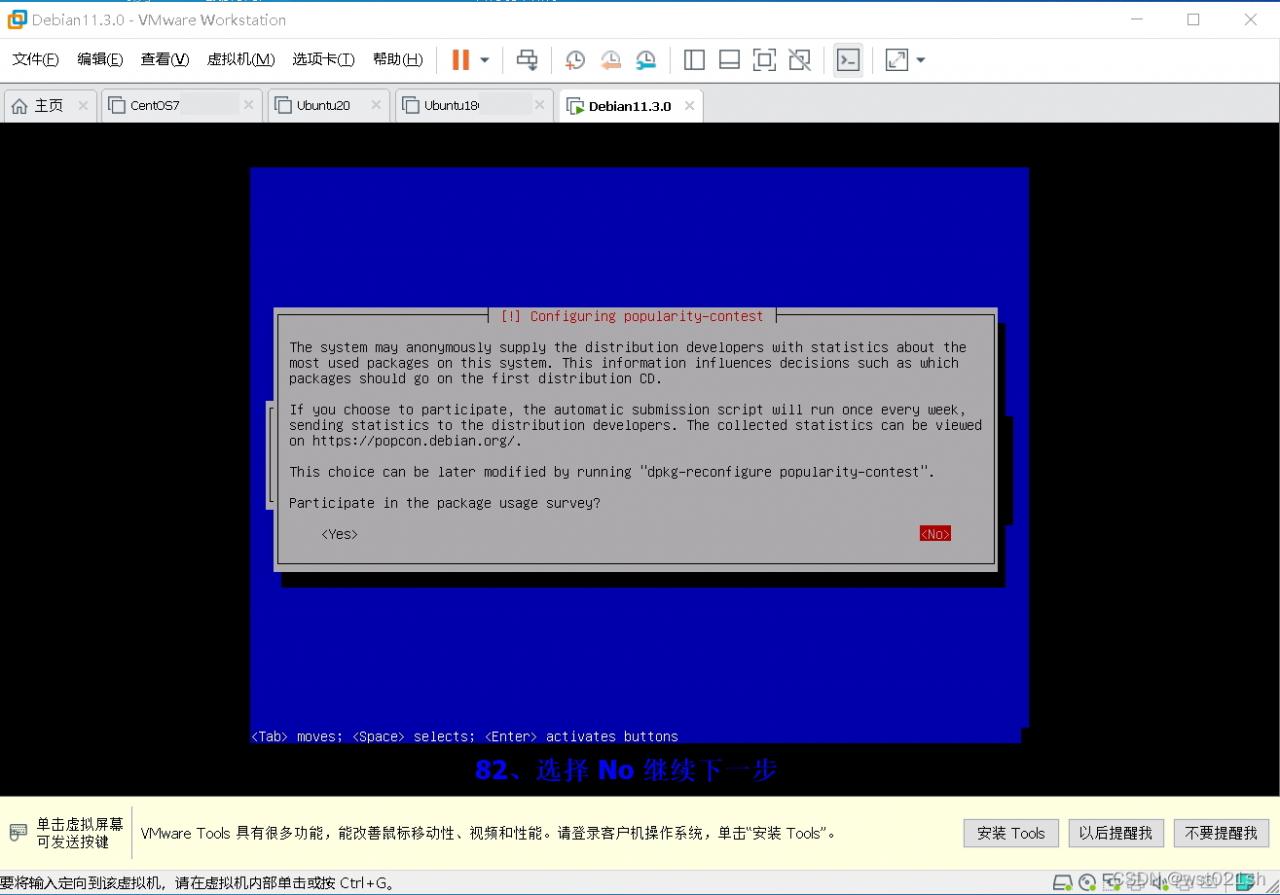The height and width of the screenshot is (895, 1280).
Task: Click the stretch guest display icon
Action: [897, 60]
